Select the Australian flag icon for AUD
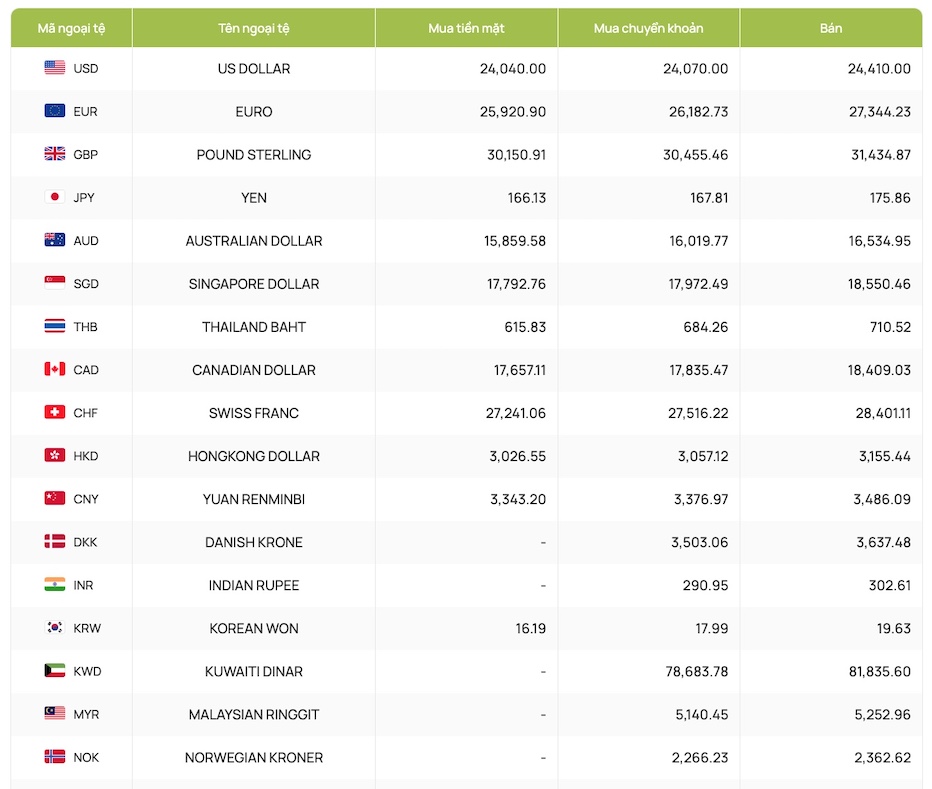 coord(55,240)
